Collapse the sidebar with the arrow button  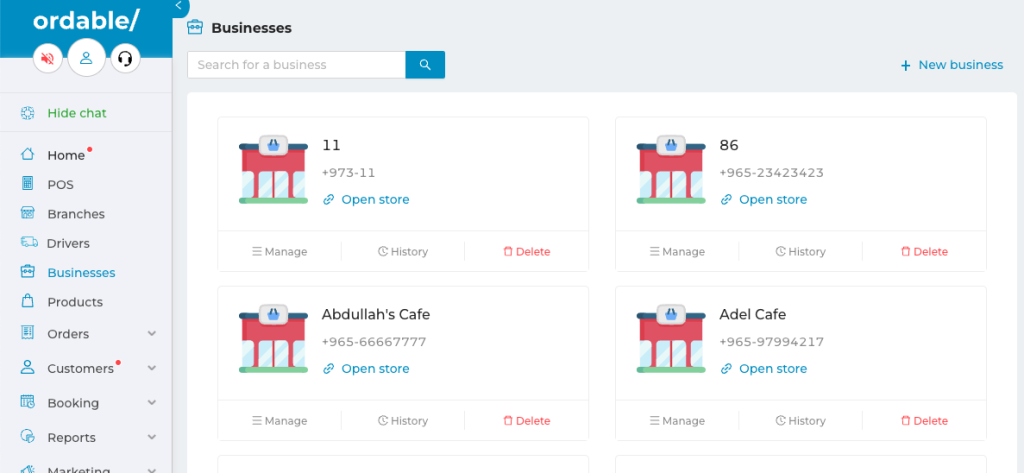[x=178, y=6]
